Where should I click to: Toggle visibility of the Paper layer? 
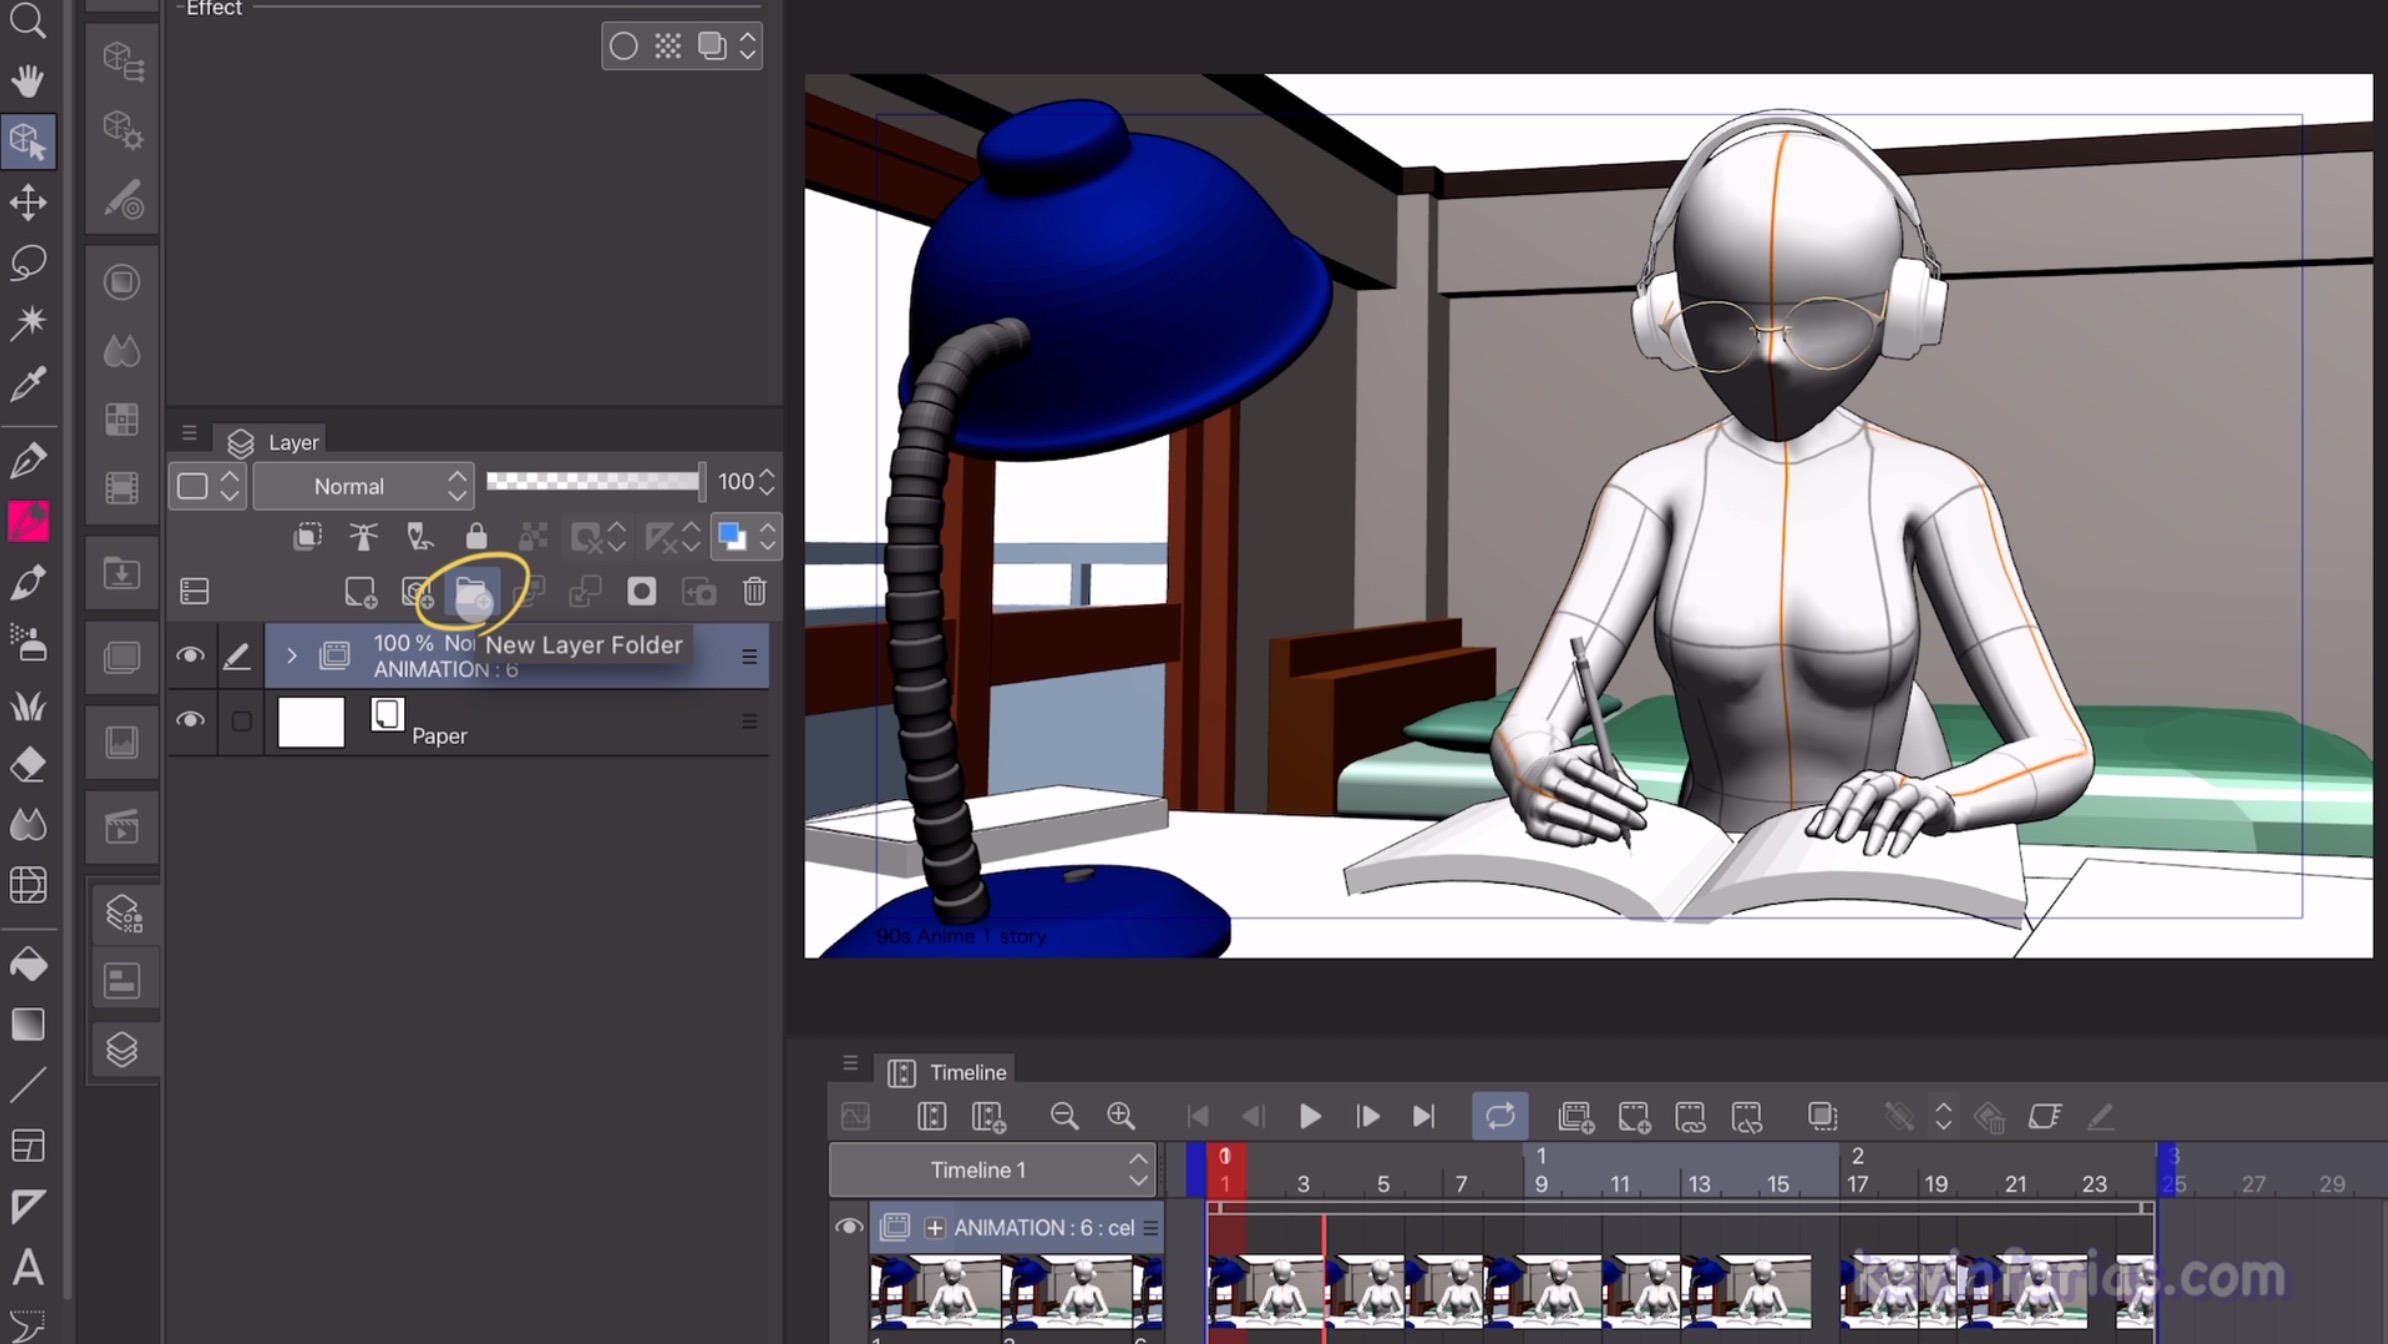[x=190, y=721]
